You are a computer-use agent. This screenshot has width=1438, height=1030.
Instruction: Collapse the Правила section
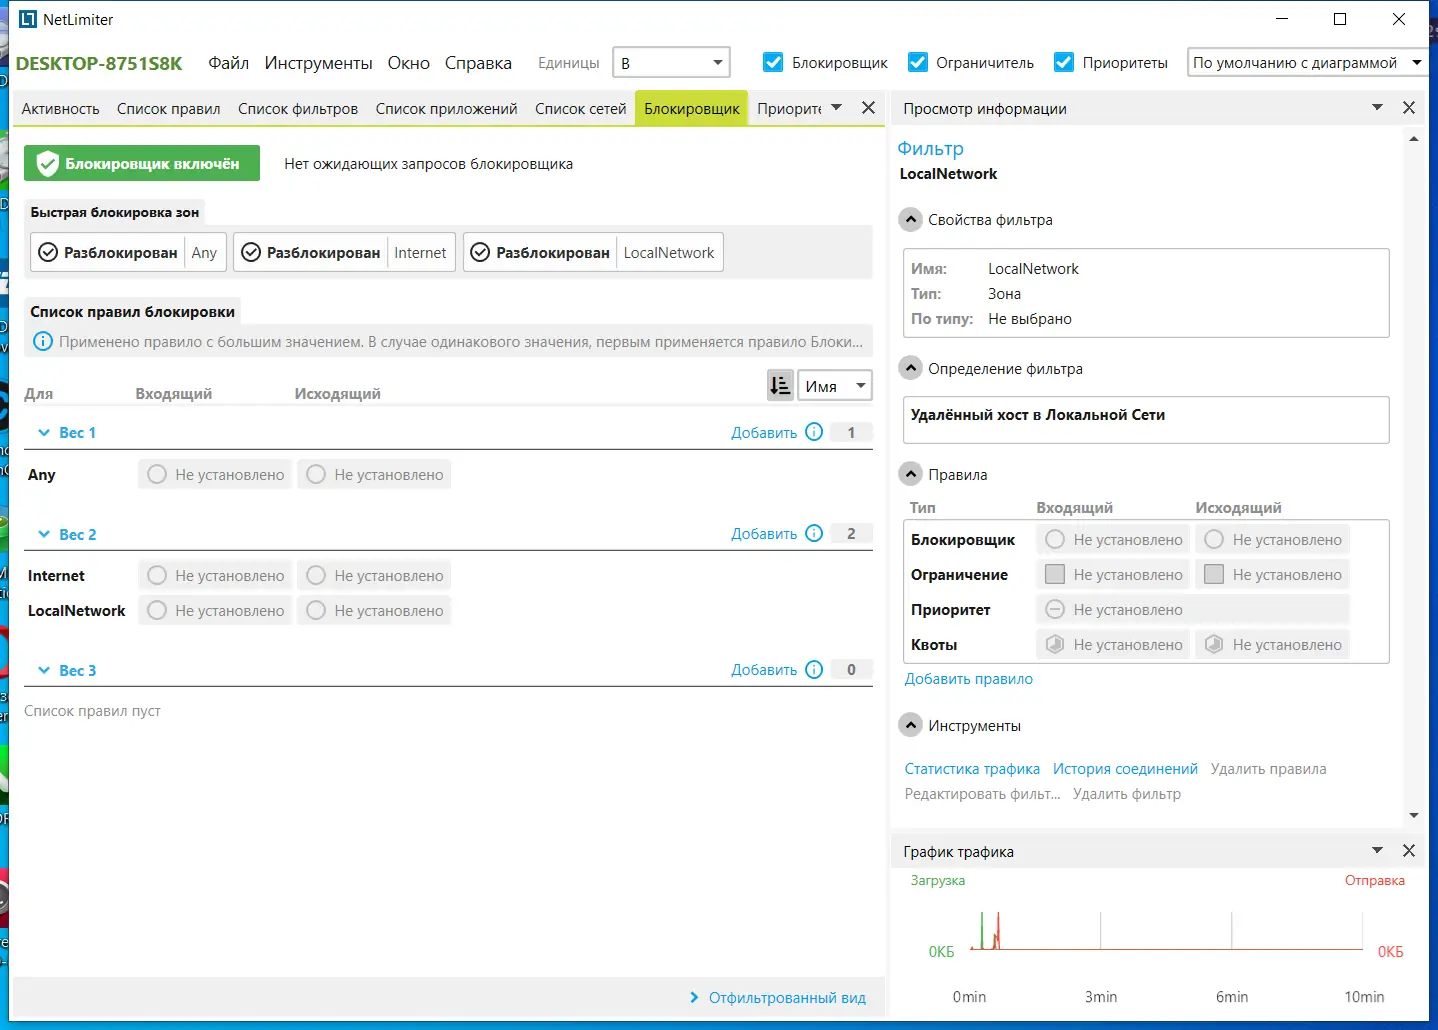[910, 474]
